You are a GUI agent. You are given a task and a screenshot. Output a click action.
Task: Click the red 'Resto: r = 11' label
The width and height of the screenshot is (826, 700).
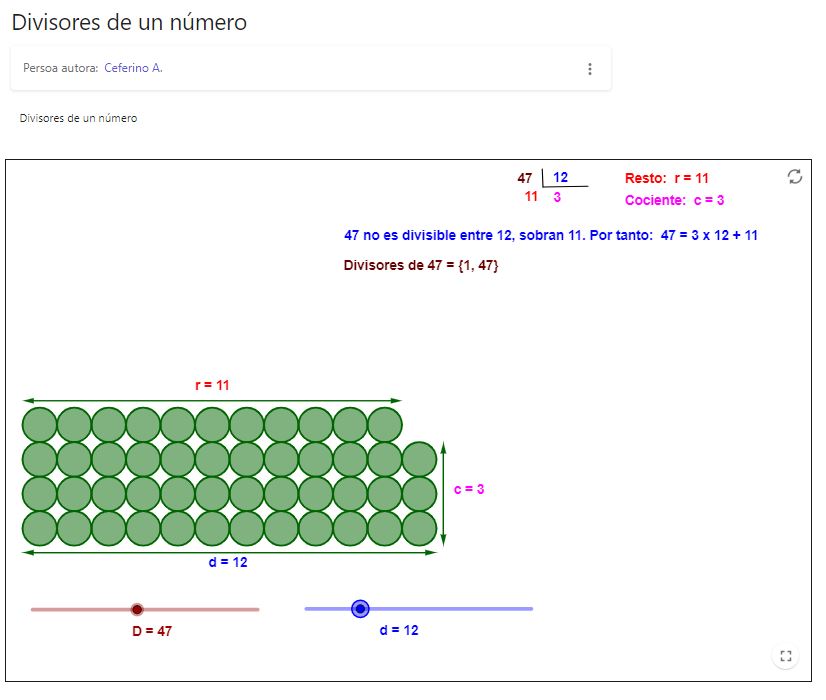666,178
